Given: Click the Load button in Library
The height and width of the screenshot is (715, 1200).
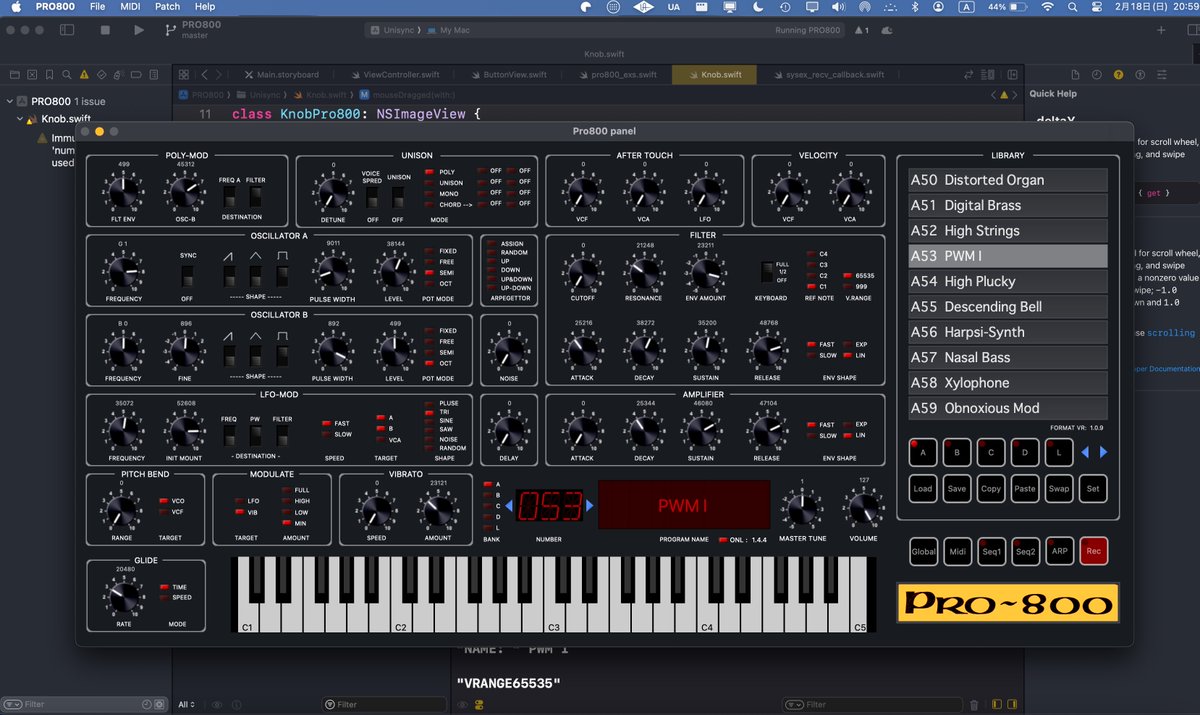Looking at the screenshot, I should point(923,489).
